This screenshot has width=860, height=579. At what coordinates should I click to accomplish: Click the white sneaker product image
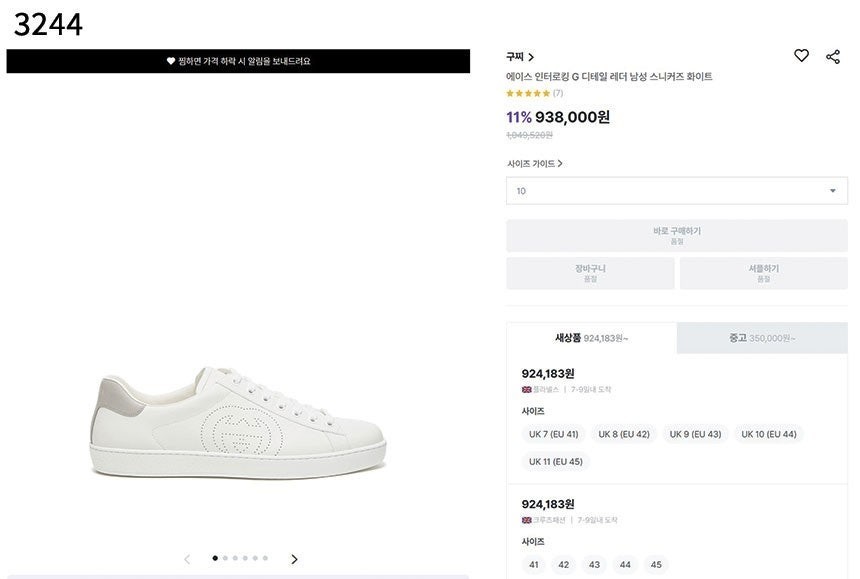pyautogui.click(x=238, y=420)
